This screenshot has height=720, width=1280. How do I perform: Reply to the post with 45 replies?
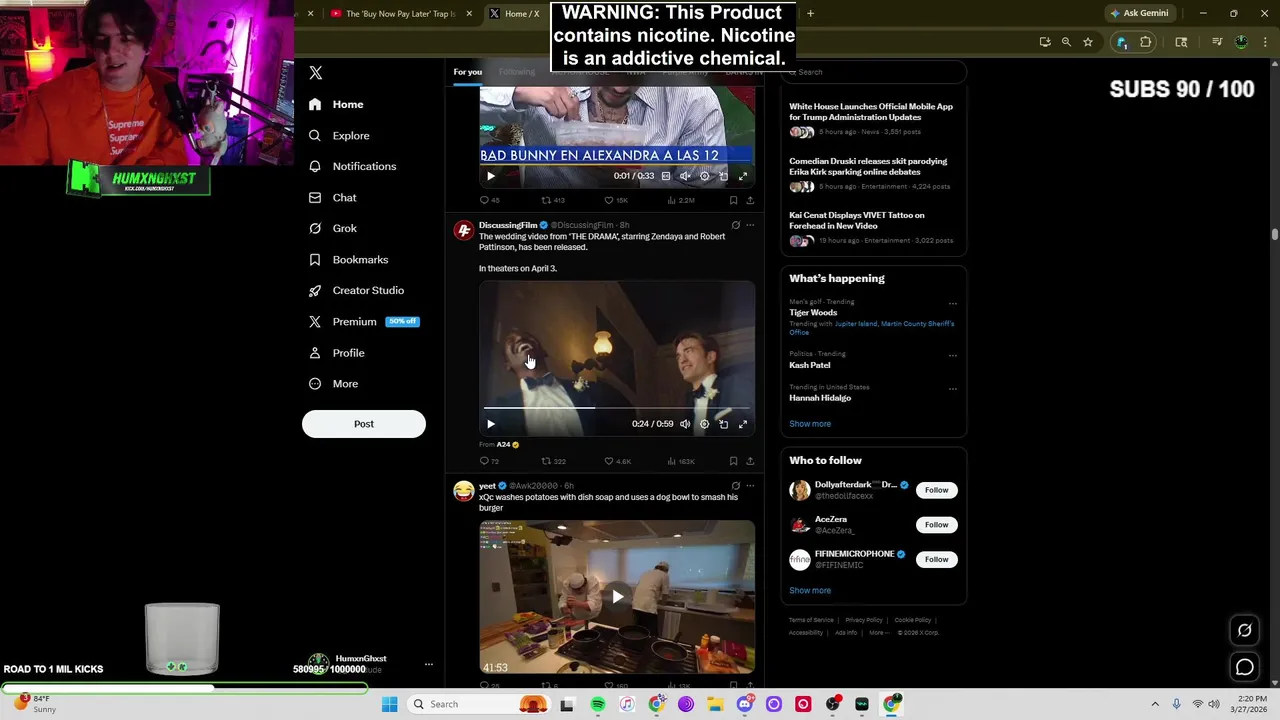489,200
